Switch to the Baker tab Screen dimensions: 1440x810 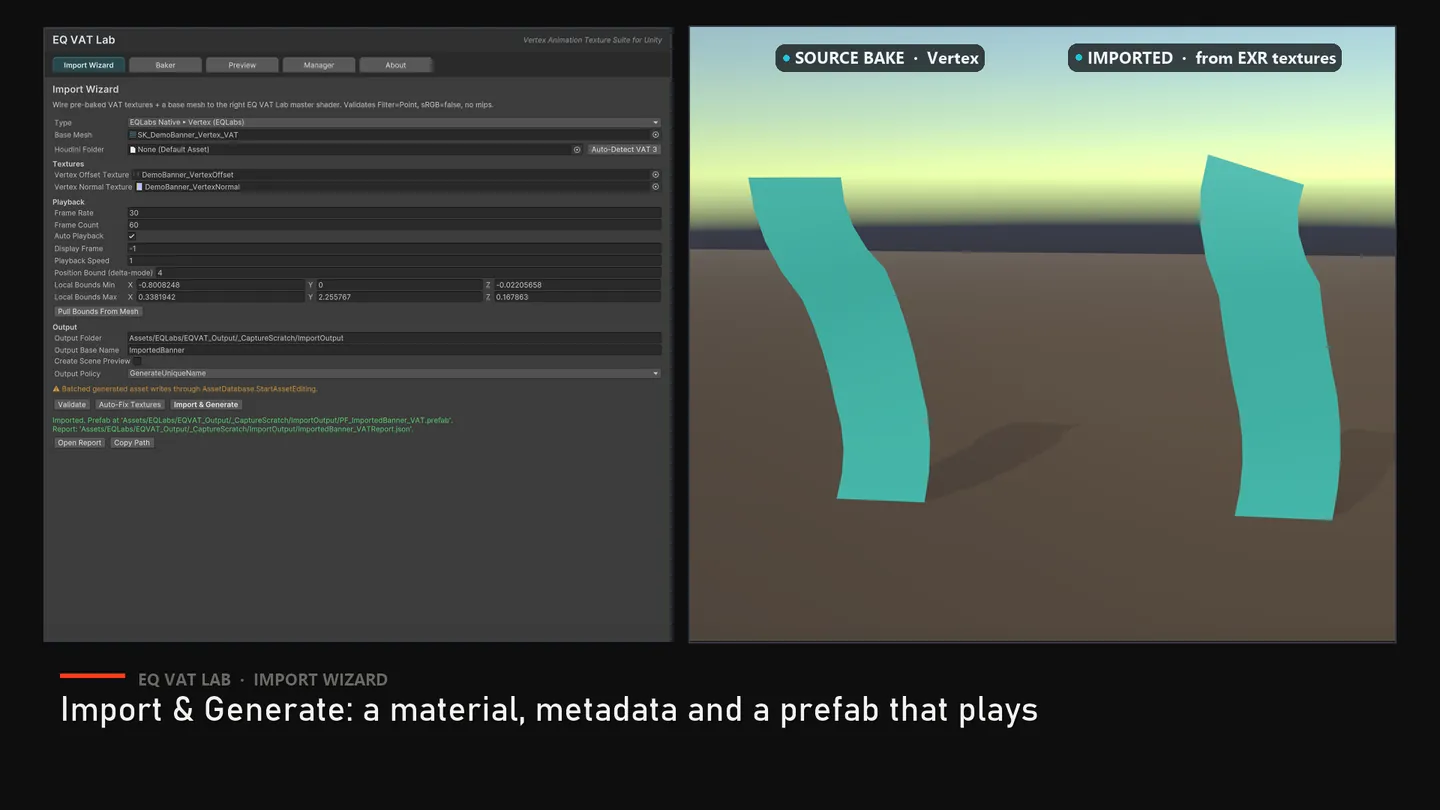click(x=166, y=65)
